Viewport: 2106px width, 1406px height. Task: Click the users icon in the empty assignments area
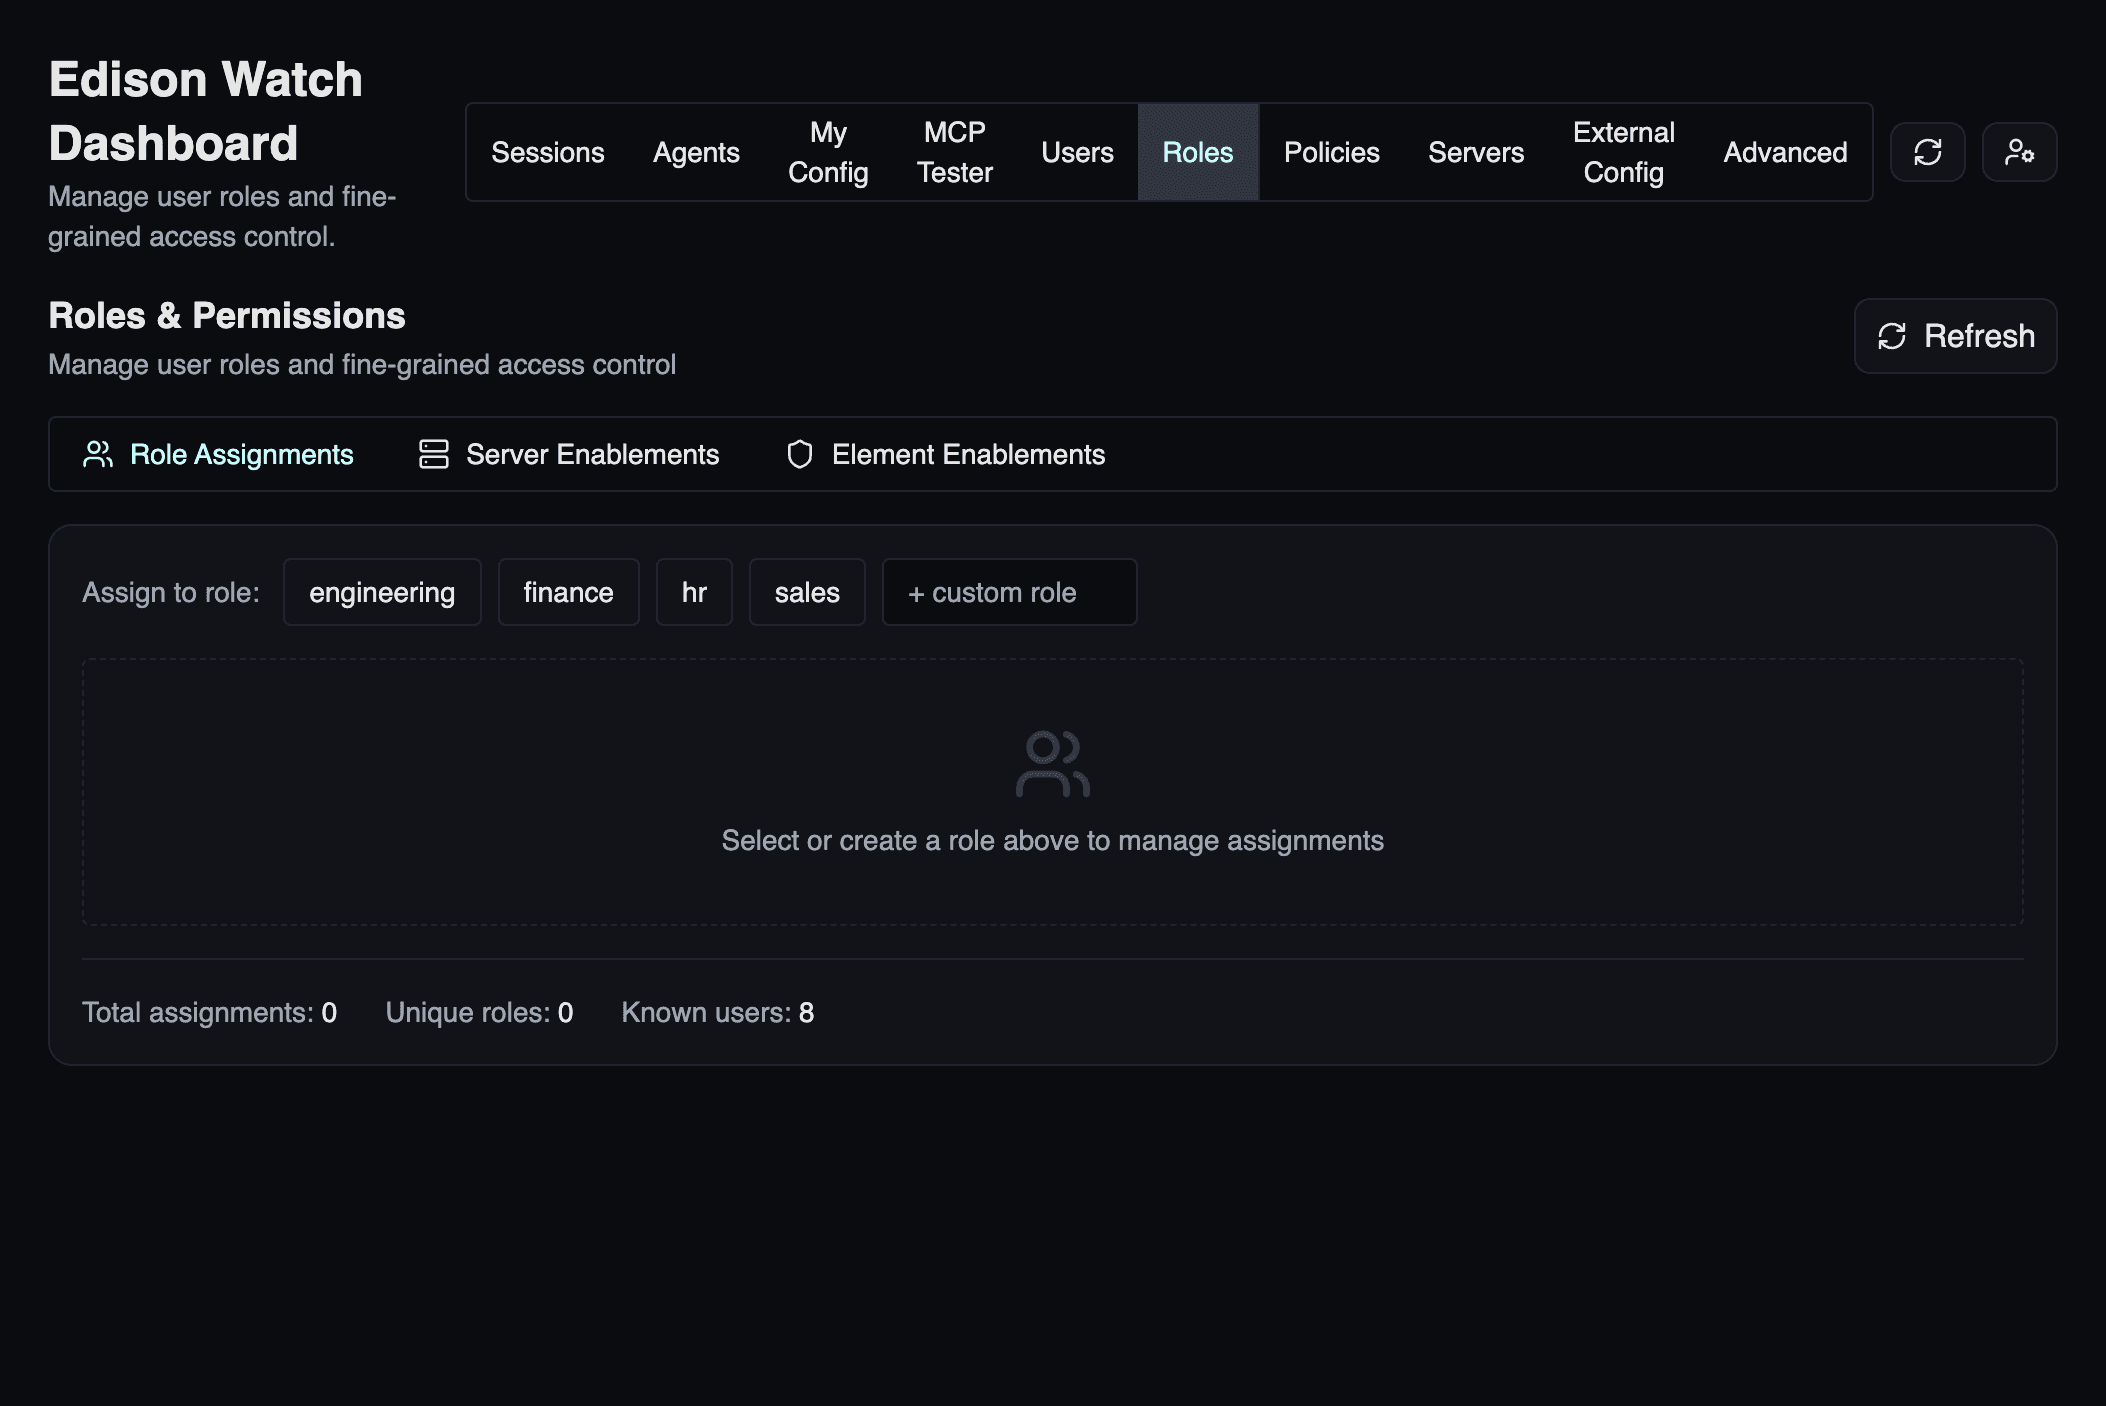[x=1051, y=763]
